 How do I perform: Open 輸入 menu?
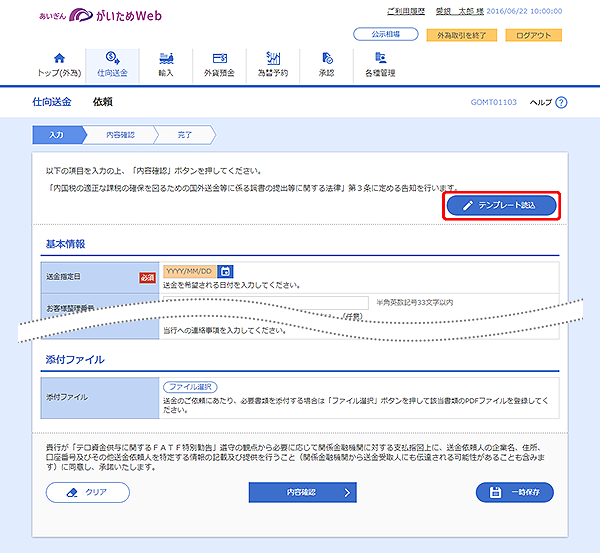[166, 65]
